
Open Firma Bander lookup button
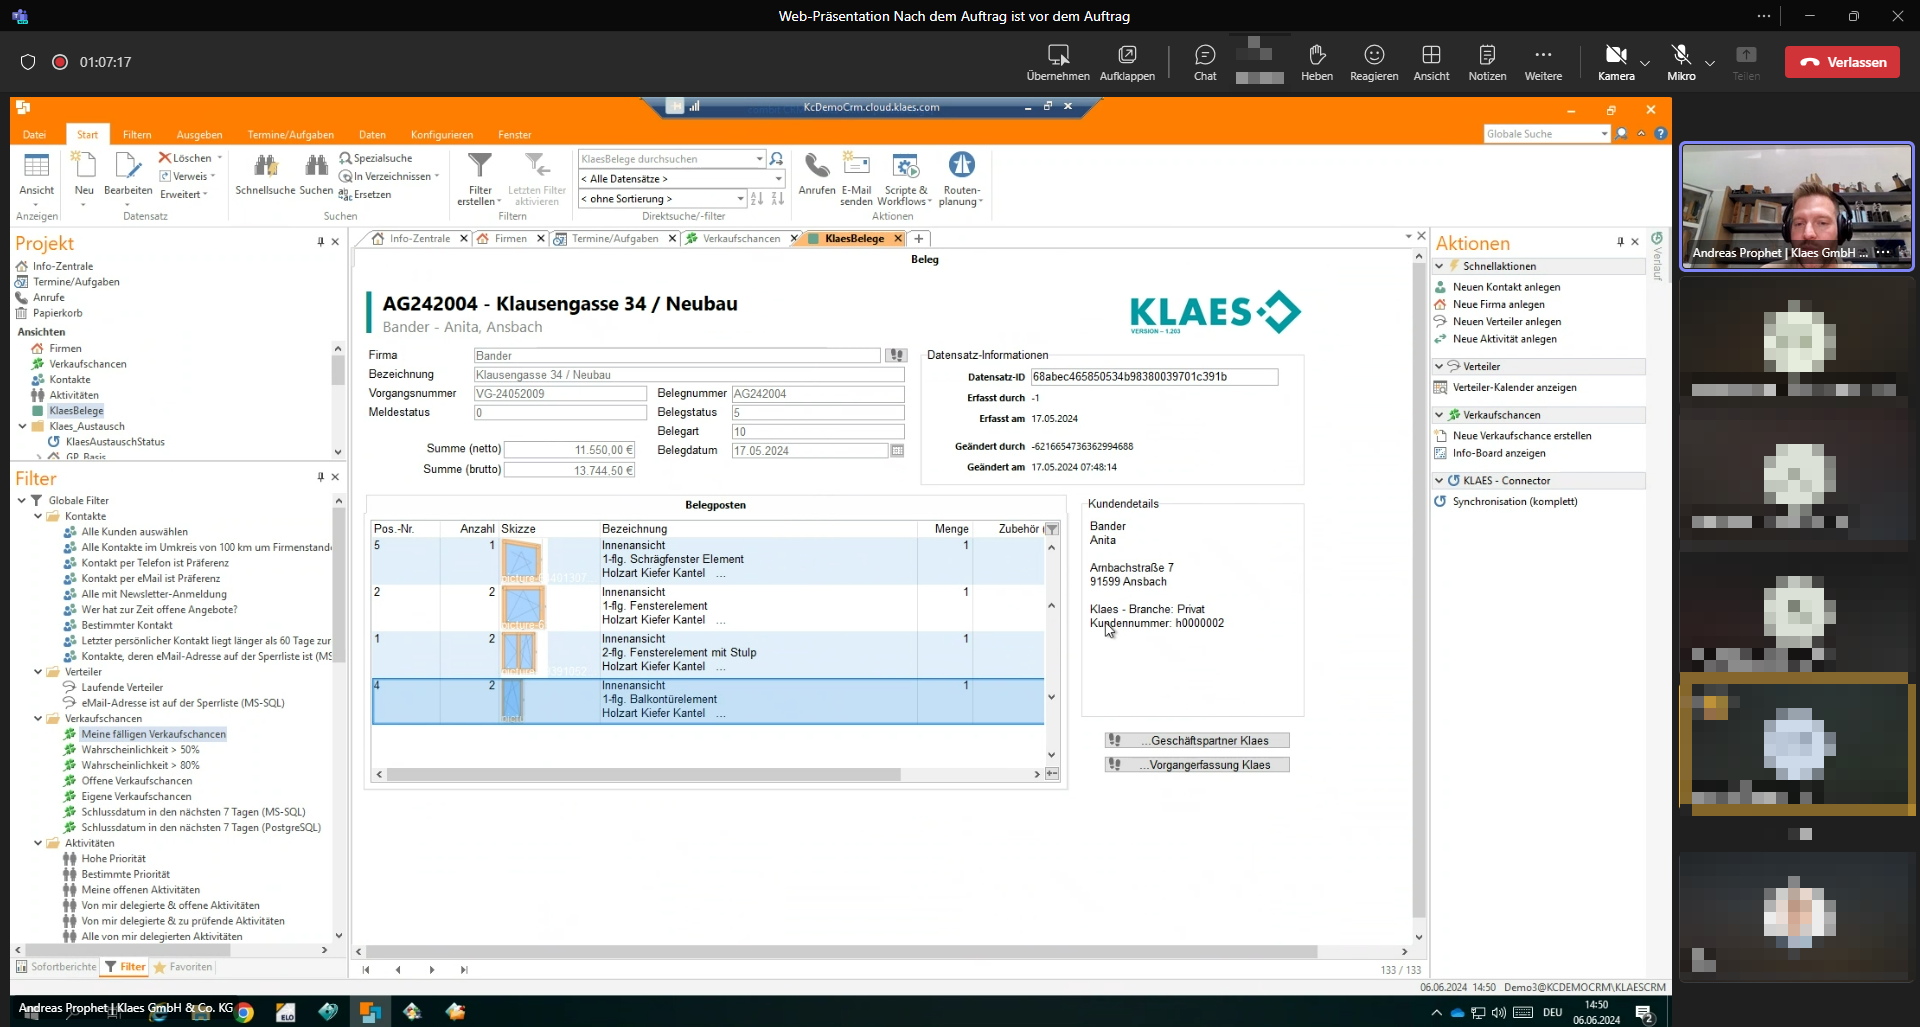pos(896,356)
